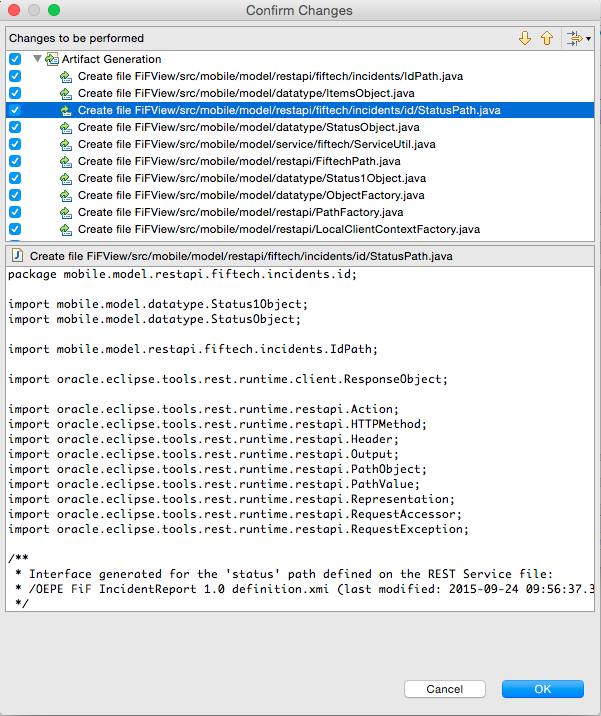The image size is (601, 716).
Task: Select Create file IdPath.java entry
Action: [270, 76]
